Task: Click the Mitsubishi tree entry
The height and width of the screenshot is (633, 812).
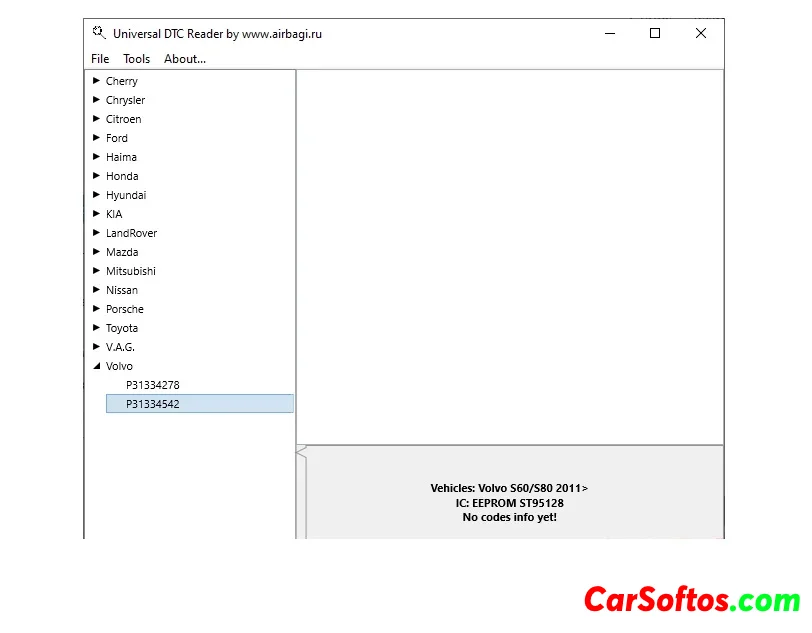Action: tap(131, 271)
